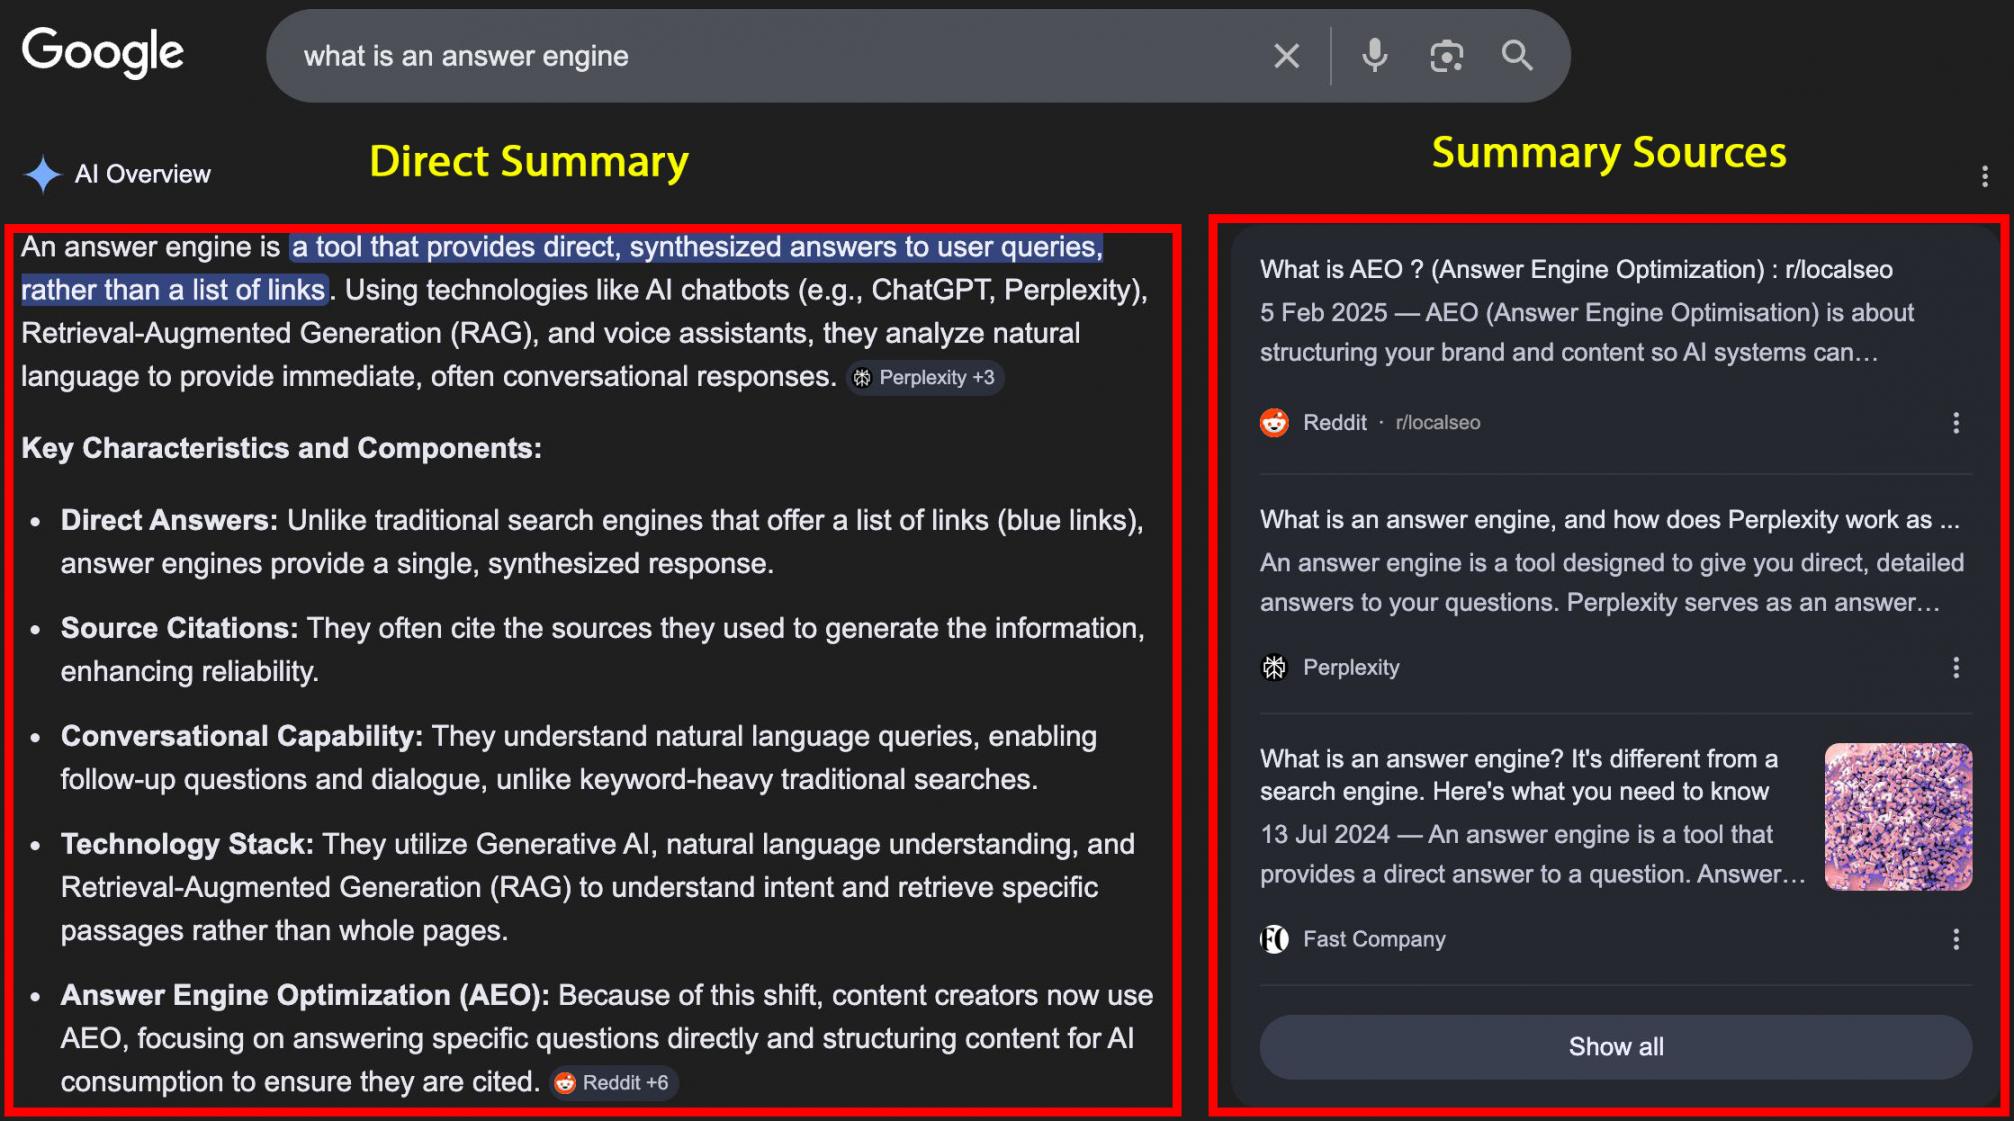Click the Perplexity logo in the second source card
2014x1121 pixels.
tap(1274, 668)
